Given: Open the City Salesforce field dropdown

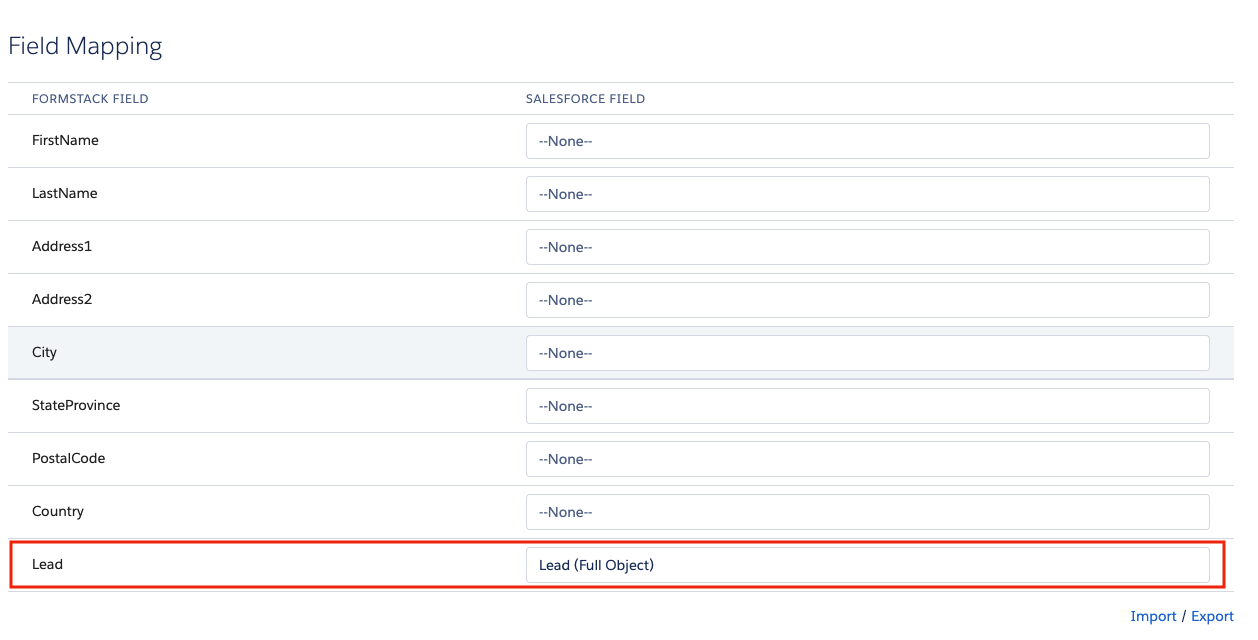Looking at the screenshot, I should pyautogui.click(x=867, y=353).
